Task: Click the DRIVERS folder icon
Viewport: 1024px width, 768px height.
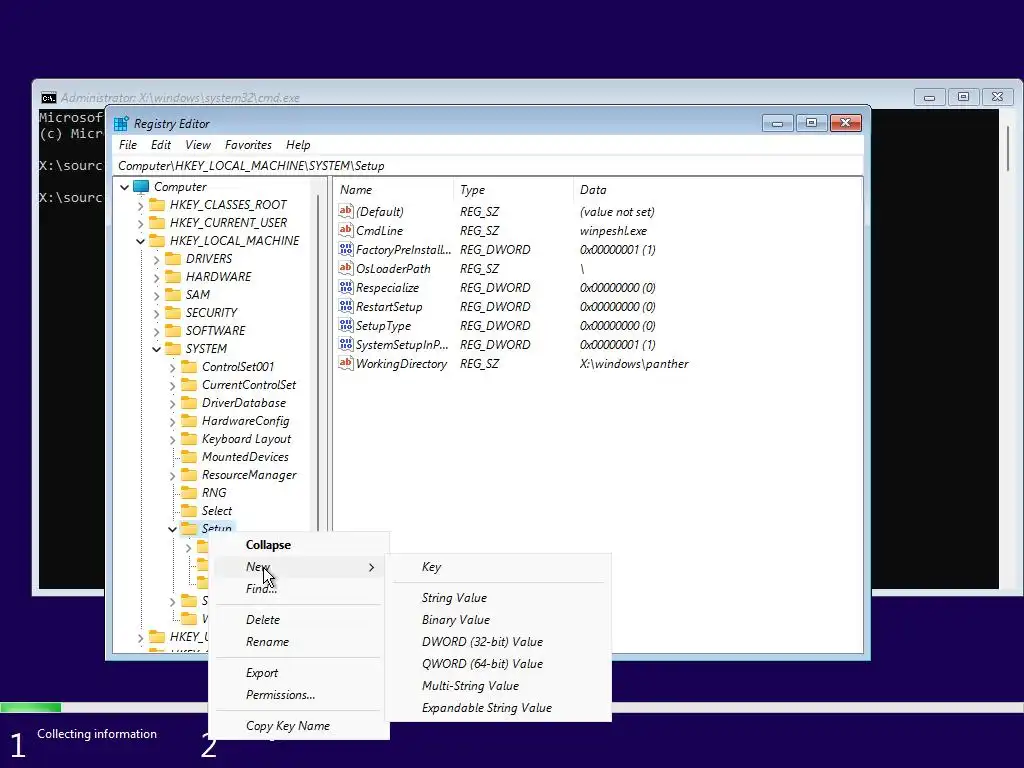Action: [x=173, y=259]
